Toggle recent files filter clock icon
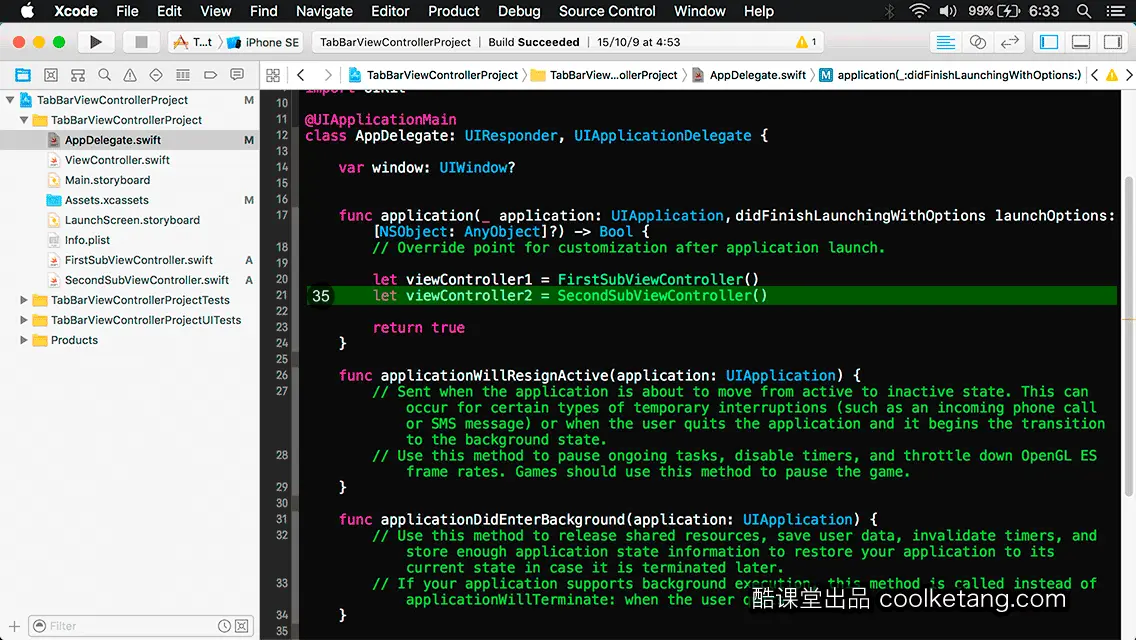Viewport: 1136px width, 640px height. point(225,626)
